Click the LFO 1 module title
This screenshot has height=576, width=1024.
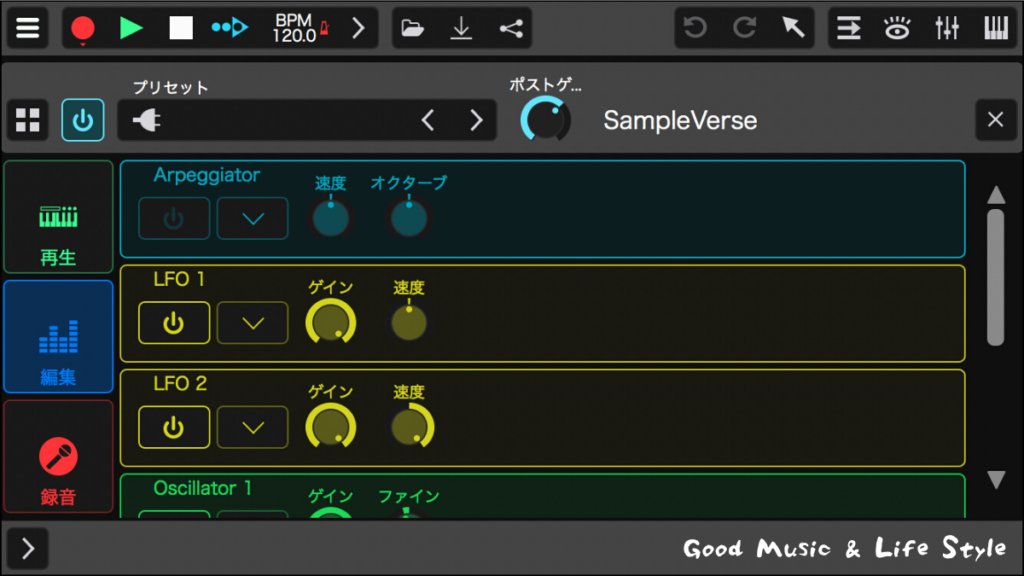click(179, 280)
